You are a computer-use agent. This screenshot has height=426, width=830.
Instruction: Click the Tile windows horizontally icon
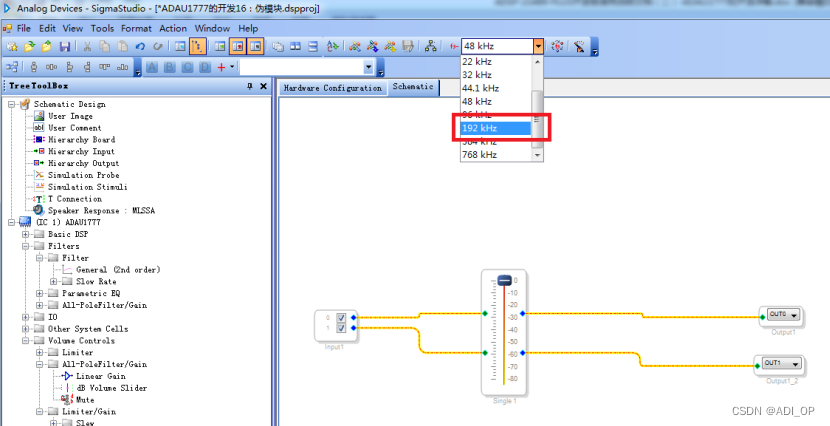295,47
